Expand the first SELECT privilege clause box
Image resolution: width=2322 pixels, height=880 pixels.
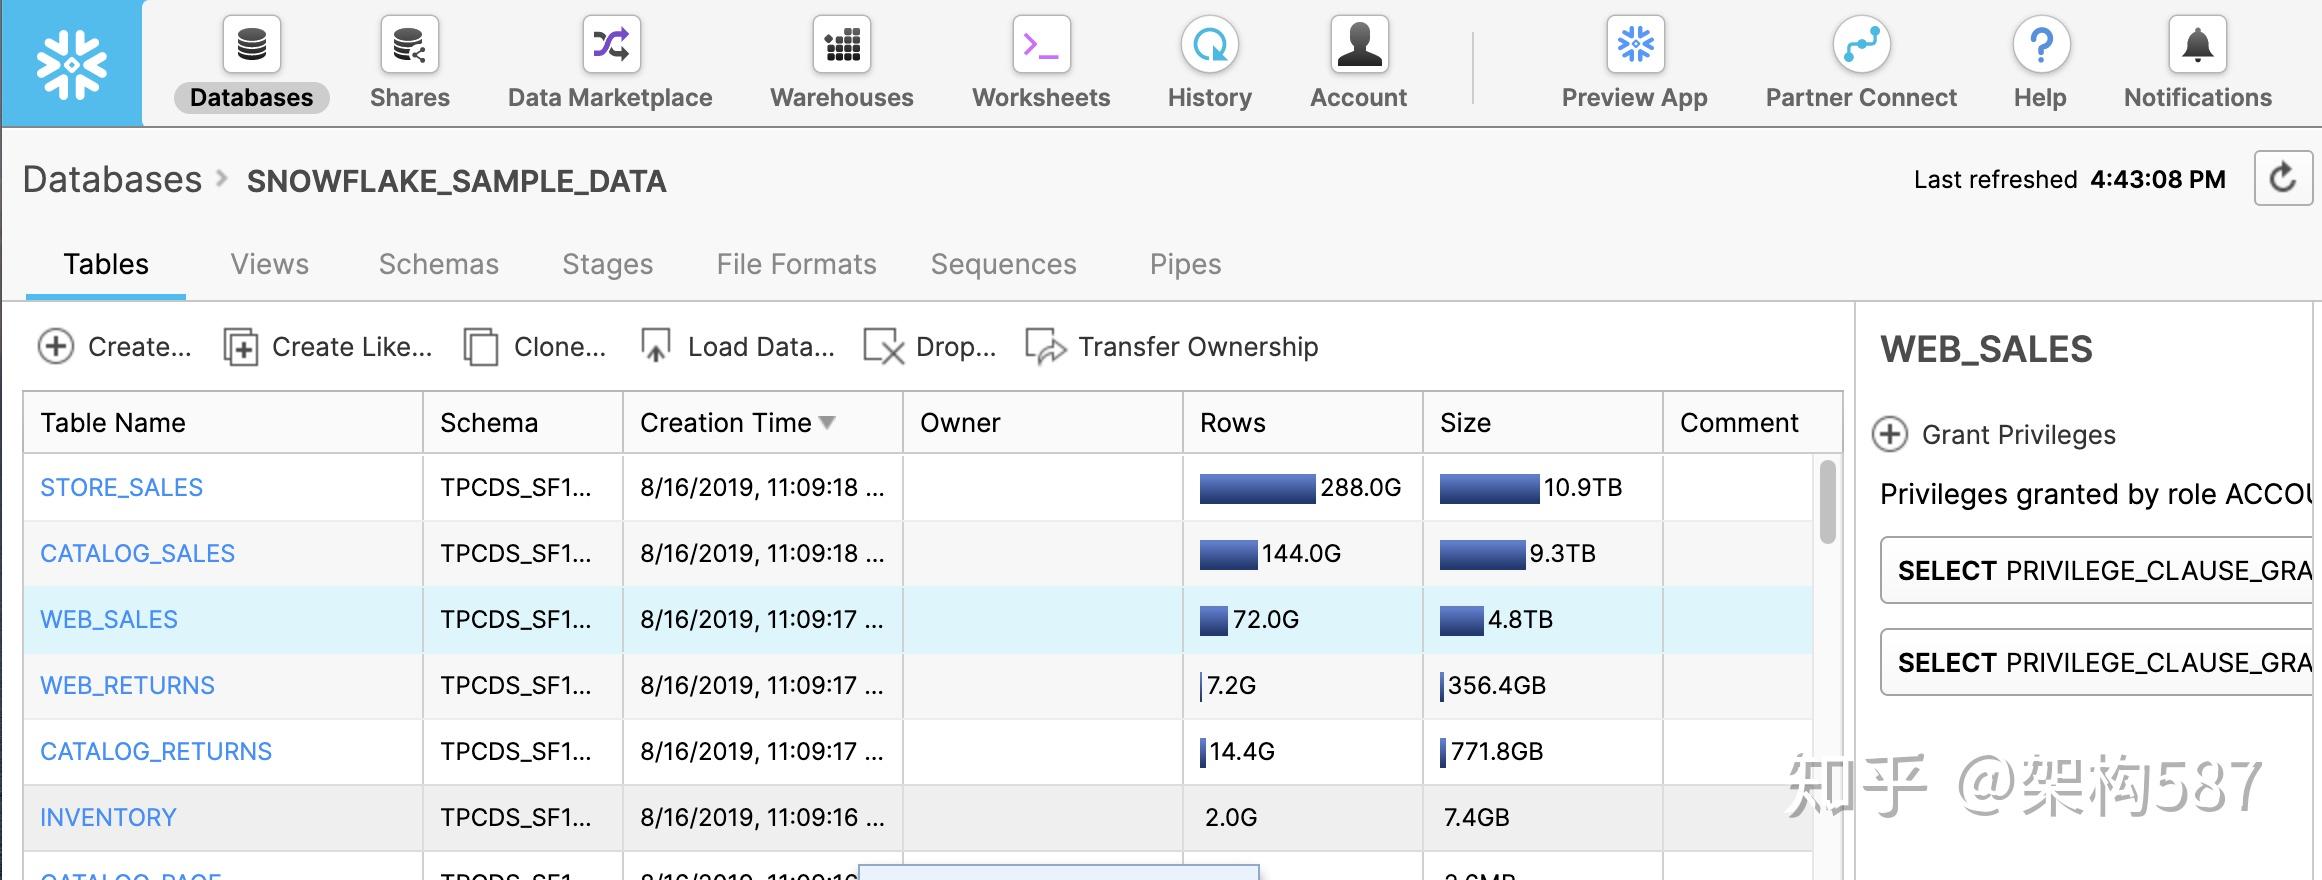[2100, 571]
